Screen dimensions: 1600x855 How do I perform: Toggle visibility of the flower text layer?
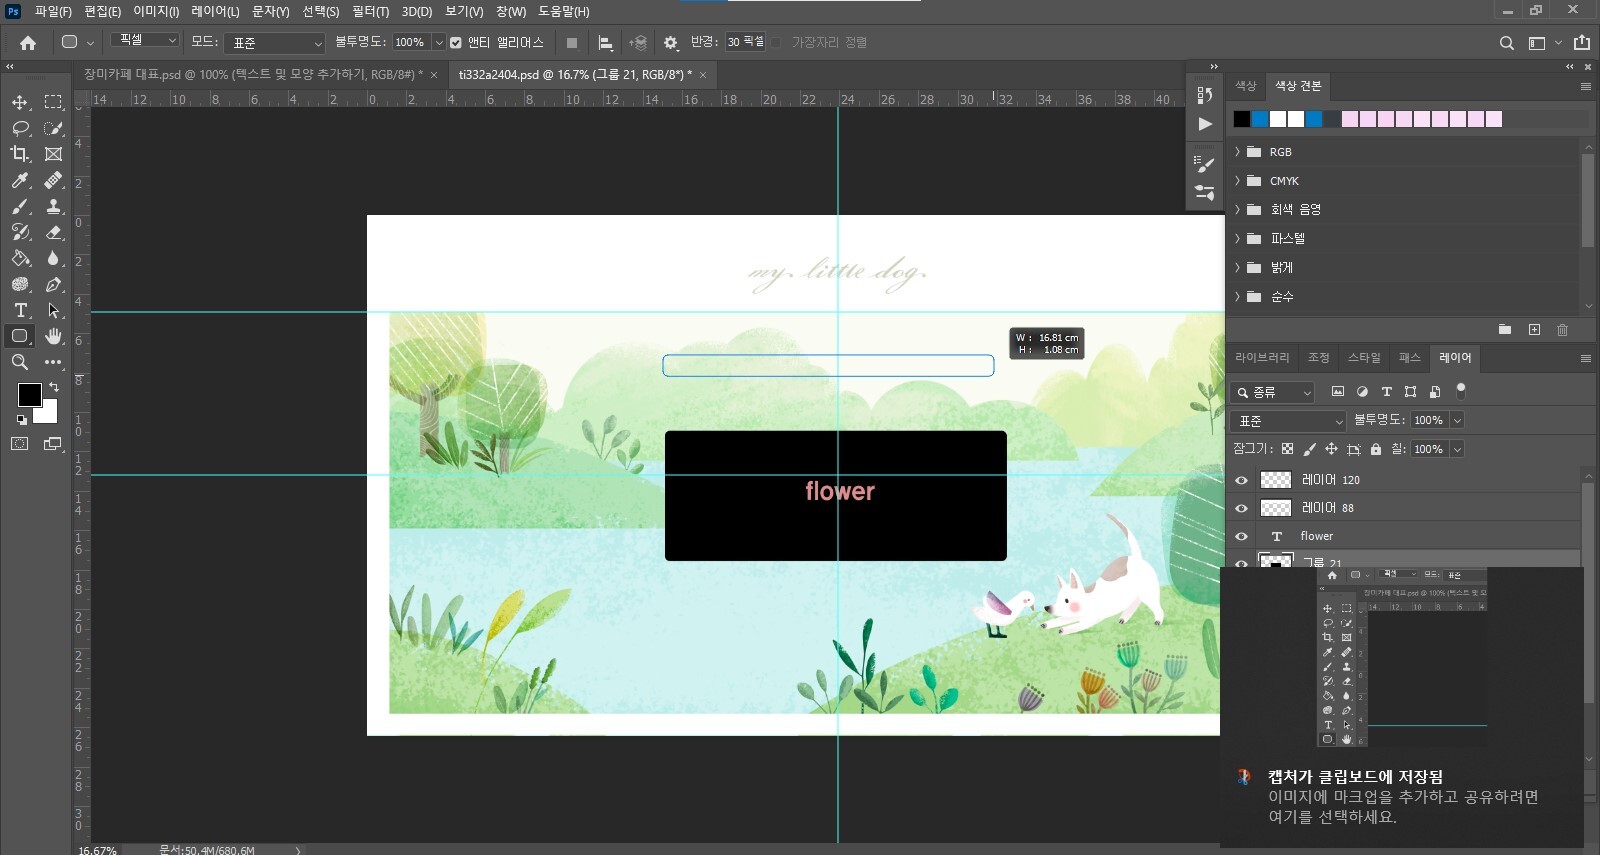(x=1242, y=536)
